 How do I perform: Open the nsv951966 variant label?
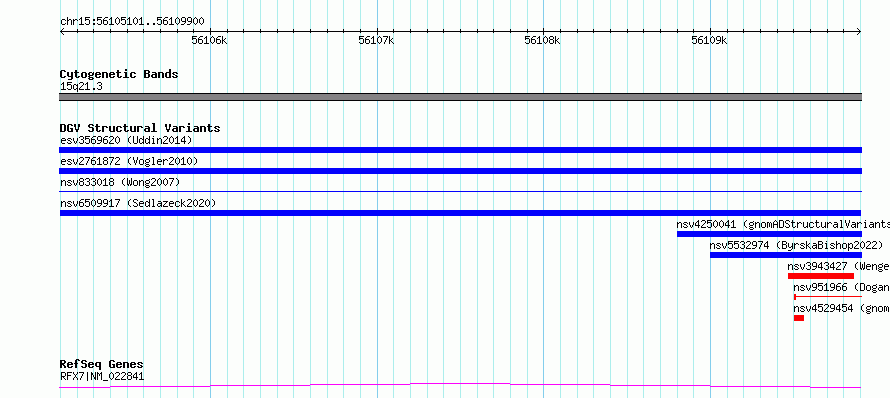click(841, 287)
